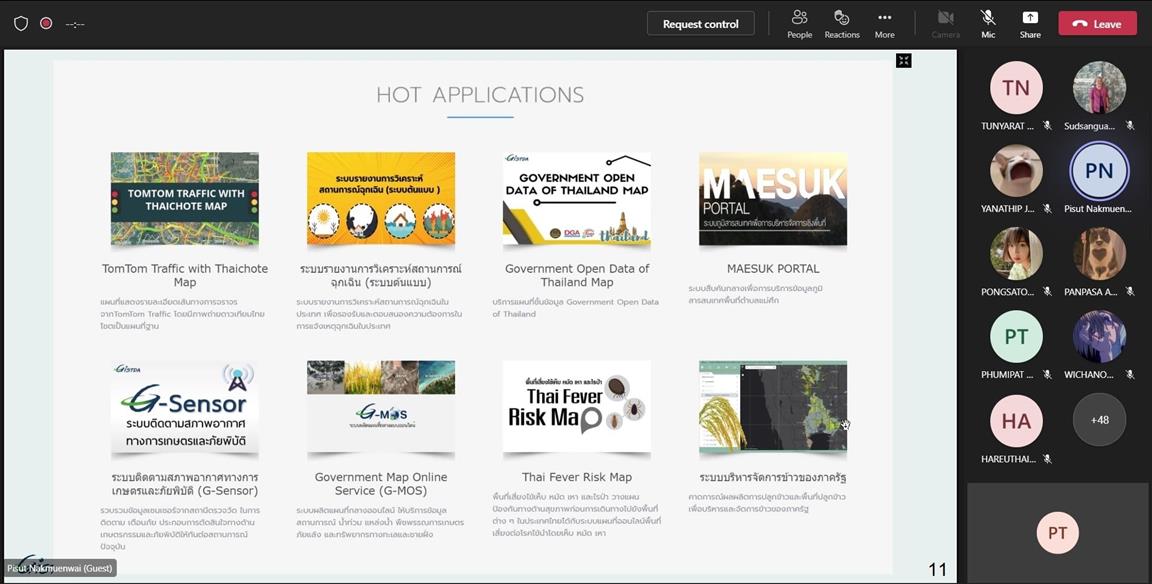Turn on the Camera
The image size is (1152, 584).
[x=946, y=24]
